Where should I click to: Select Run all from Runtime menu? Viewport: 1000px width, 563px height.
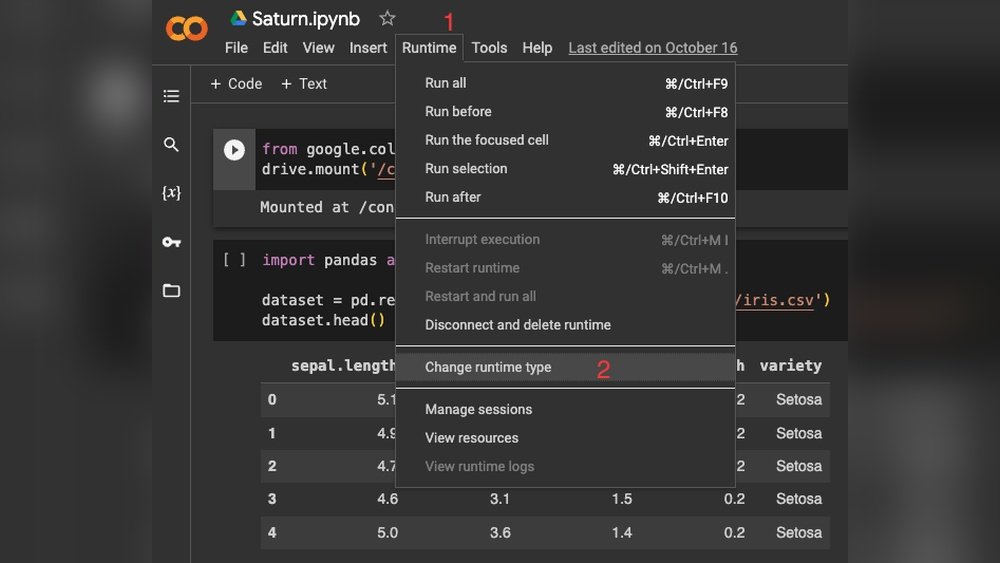pos(445,83)
